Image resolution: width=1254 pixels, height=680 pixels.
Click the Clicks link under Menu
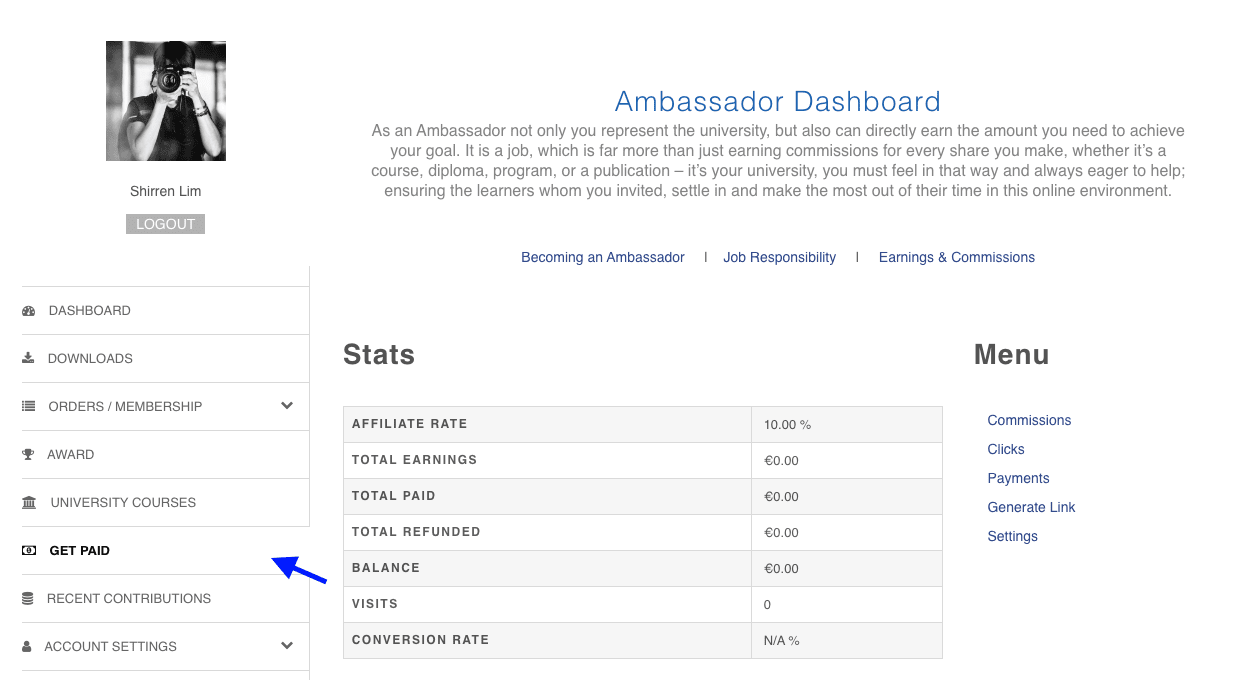click(1005, 449)
